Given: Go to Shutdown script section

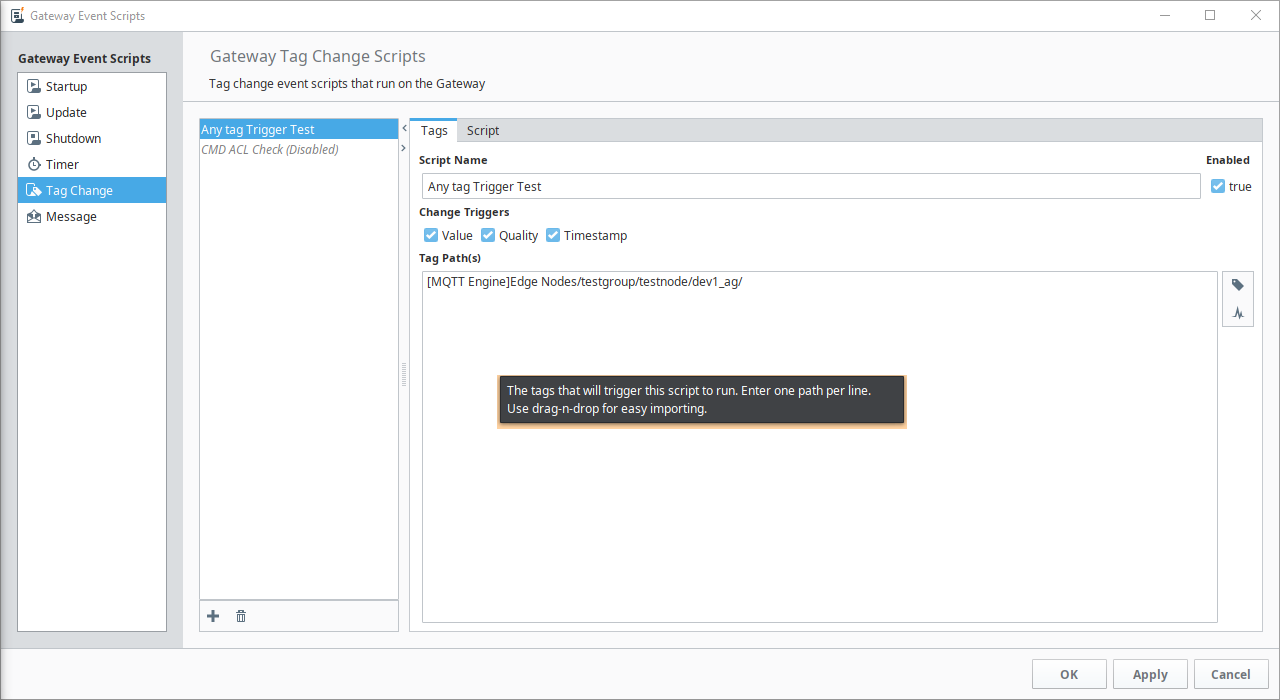Looking at the screenshot, I should click(x=73, y=139).
